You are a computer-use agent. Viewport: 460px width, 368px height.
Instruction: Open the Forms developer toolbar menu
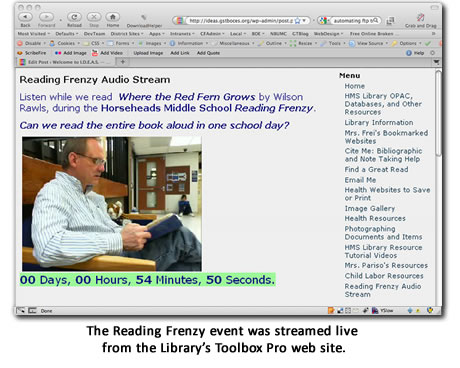[120, 43]
